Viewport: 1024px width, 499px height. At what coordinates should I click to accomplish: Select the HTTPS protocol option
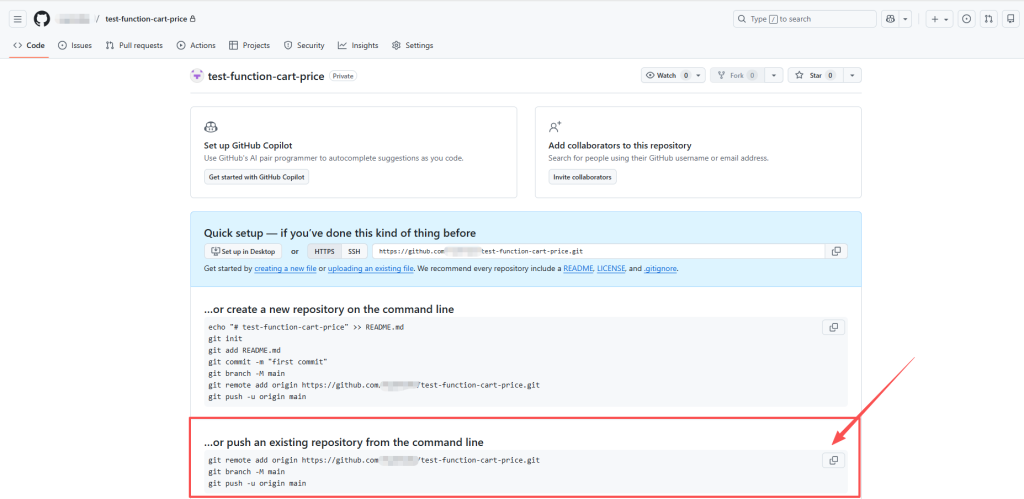[324, 251]
